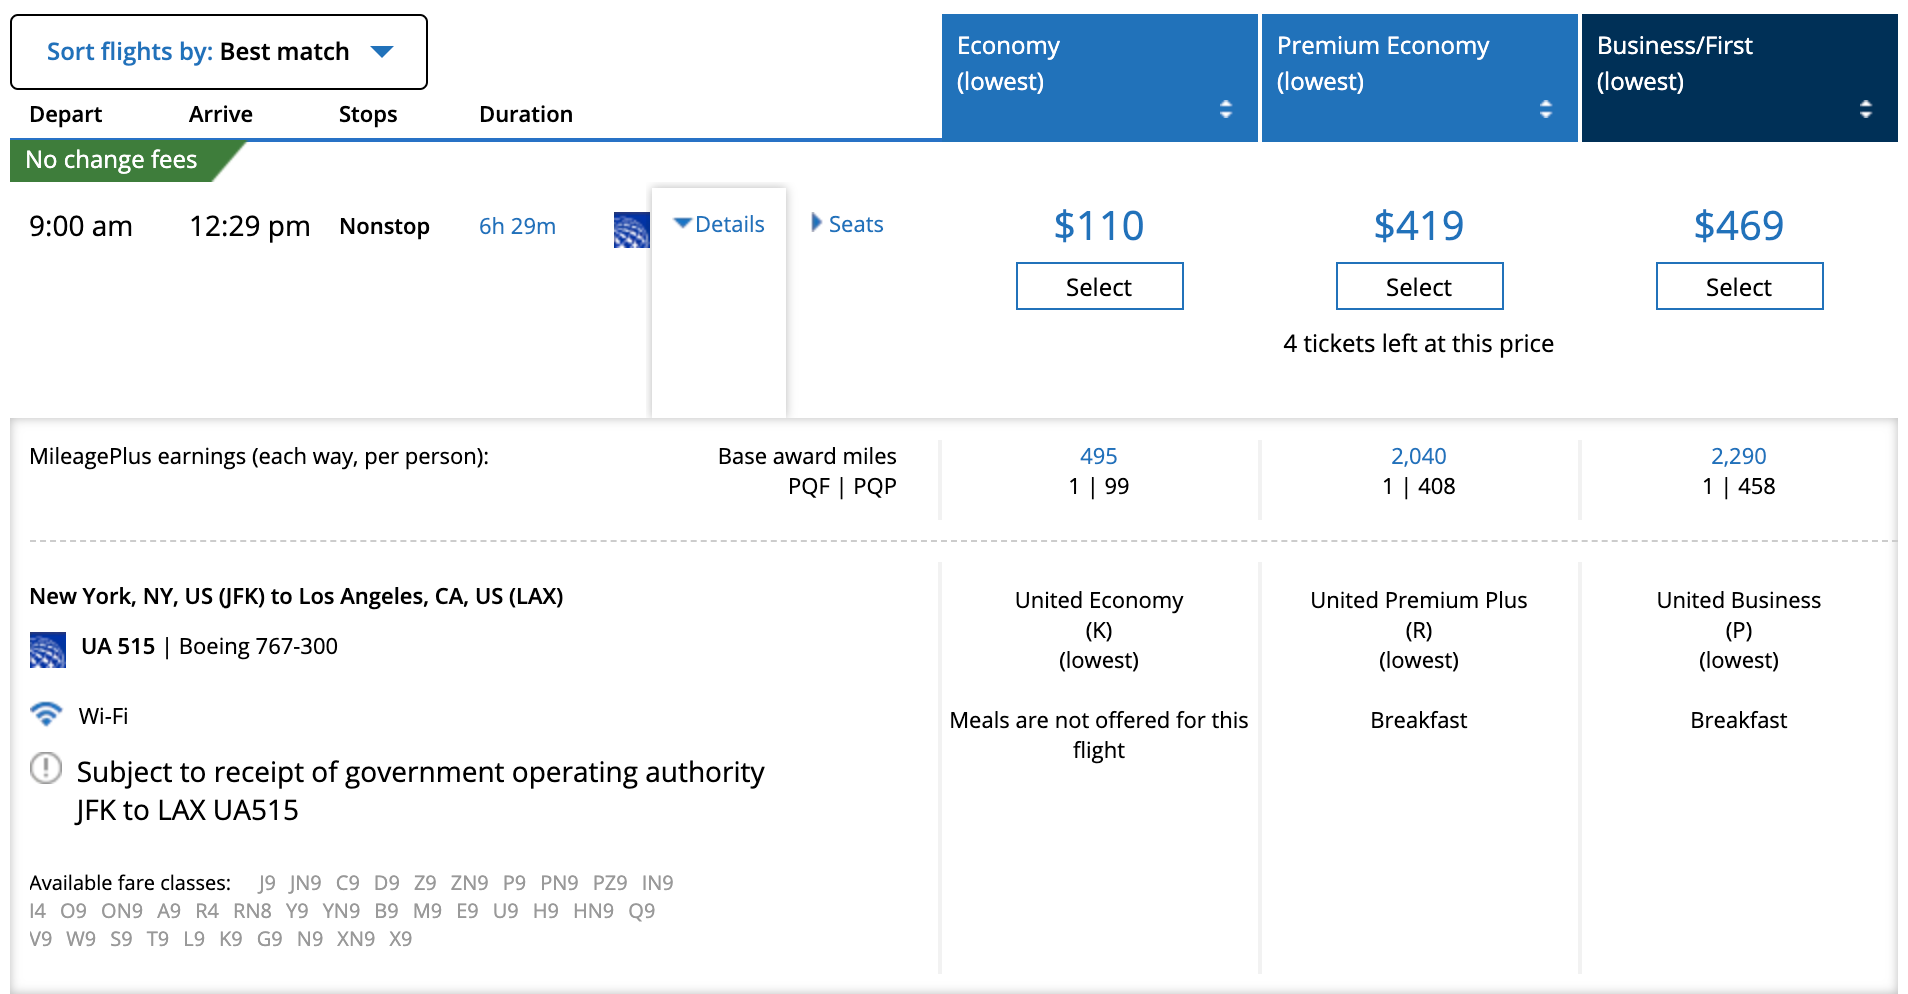This screenshot has width=1908, height=994.
Task: Click the 4 tickets left at this price text
Action: [1419, 343]
